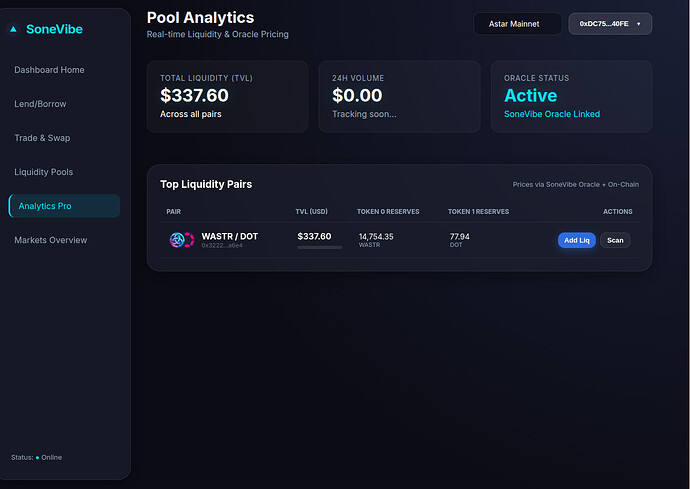
Task: Open the wallet address dropdown arrow
Action: [x=639, y=24]
